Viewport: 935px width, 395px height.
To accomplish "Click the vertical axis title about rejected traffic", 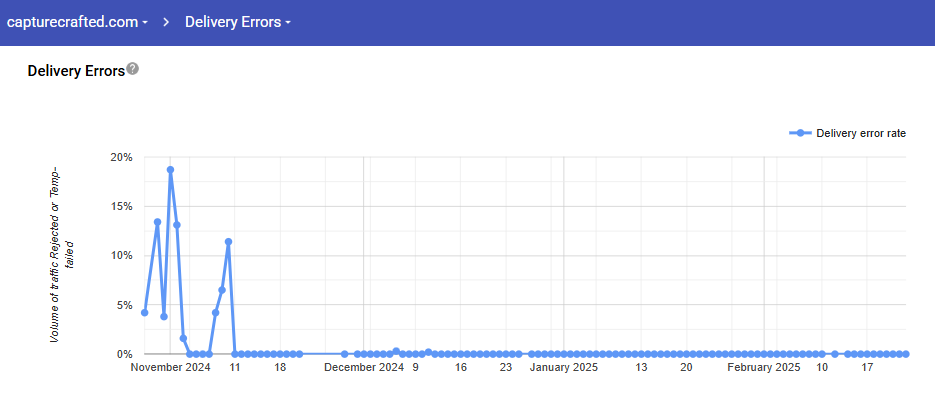I will [62, 254].
